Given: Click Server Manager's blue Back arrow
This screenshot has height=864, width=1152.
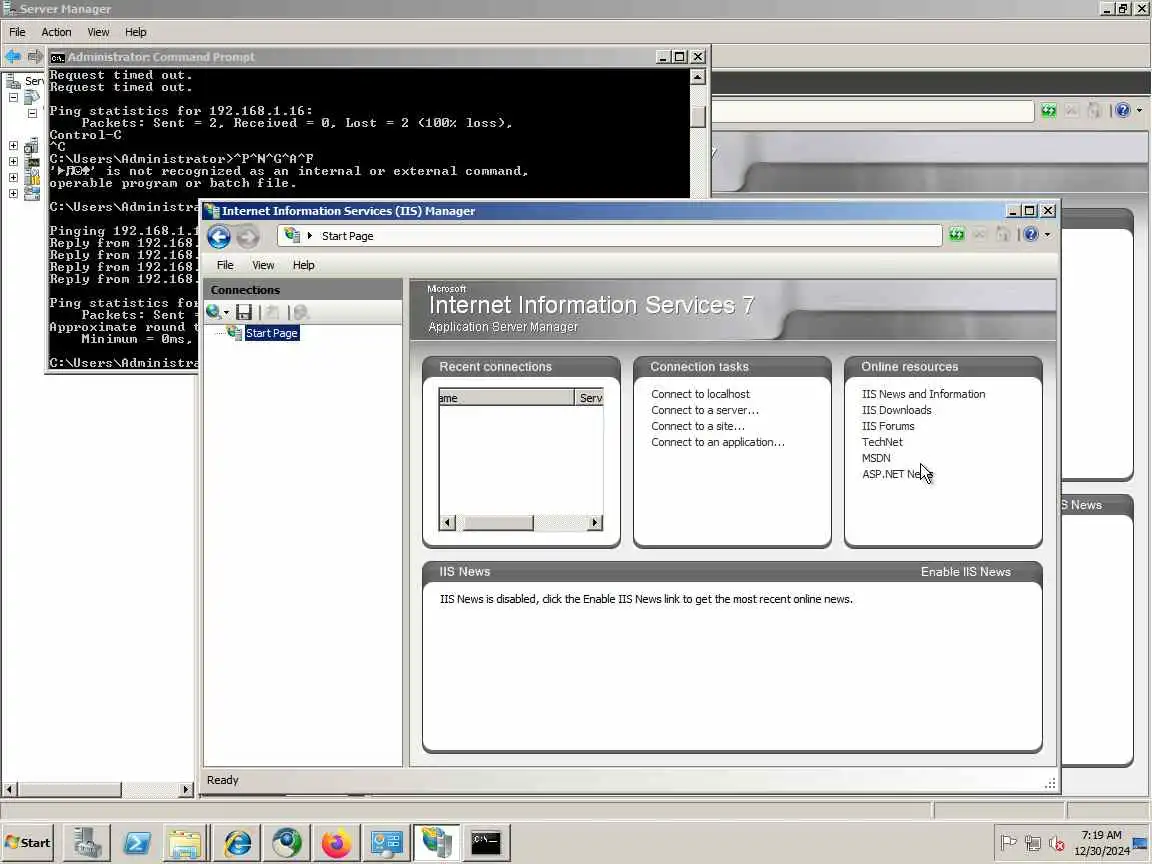Looking at the screenshot, I should (12, 57).
